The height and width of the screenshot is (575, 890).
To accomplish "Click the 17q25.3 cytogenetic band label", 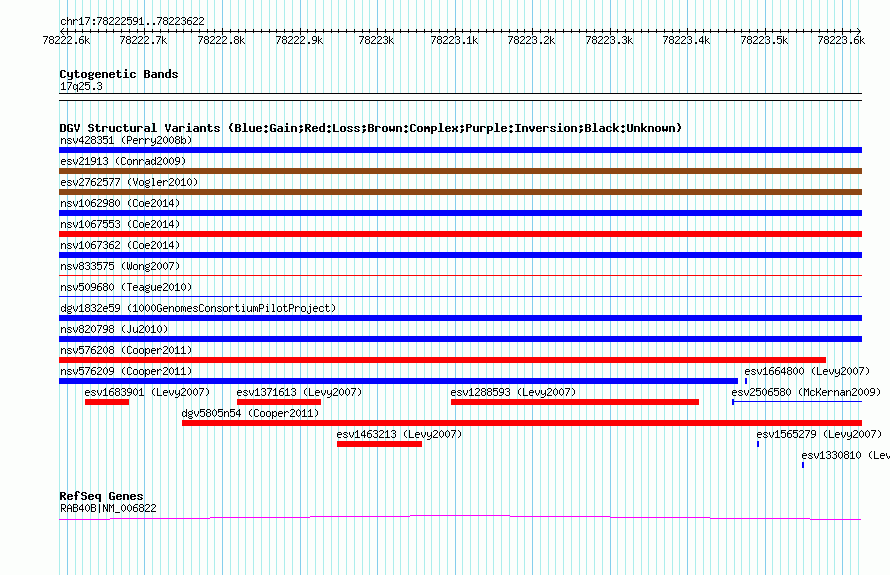I will (81, 86).
